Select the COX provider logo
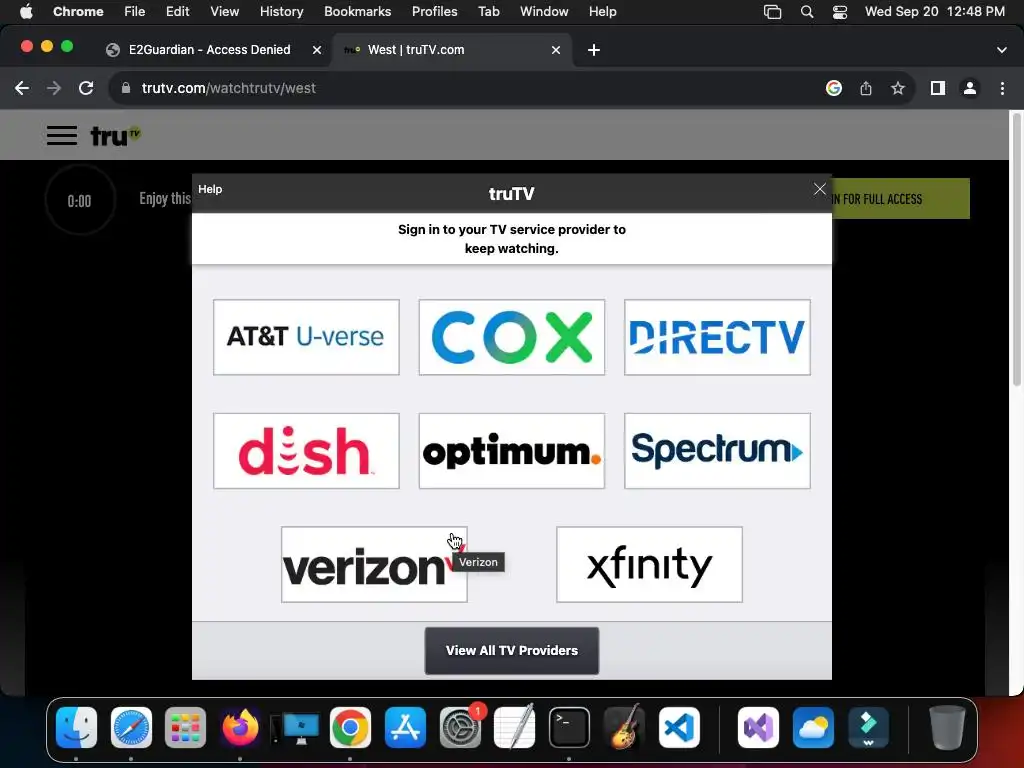The height and width of the screenshot is (768, 1024). pos(511,337)
